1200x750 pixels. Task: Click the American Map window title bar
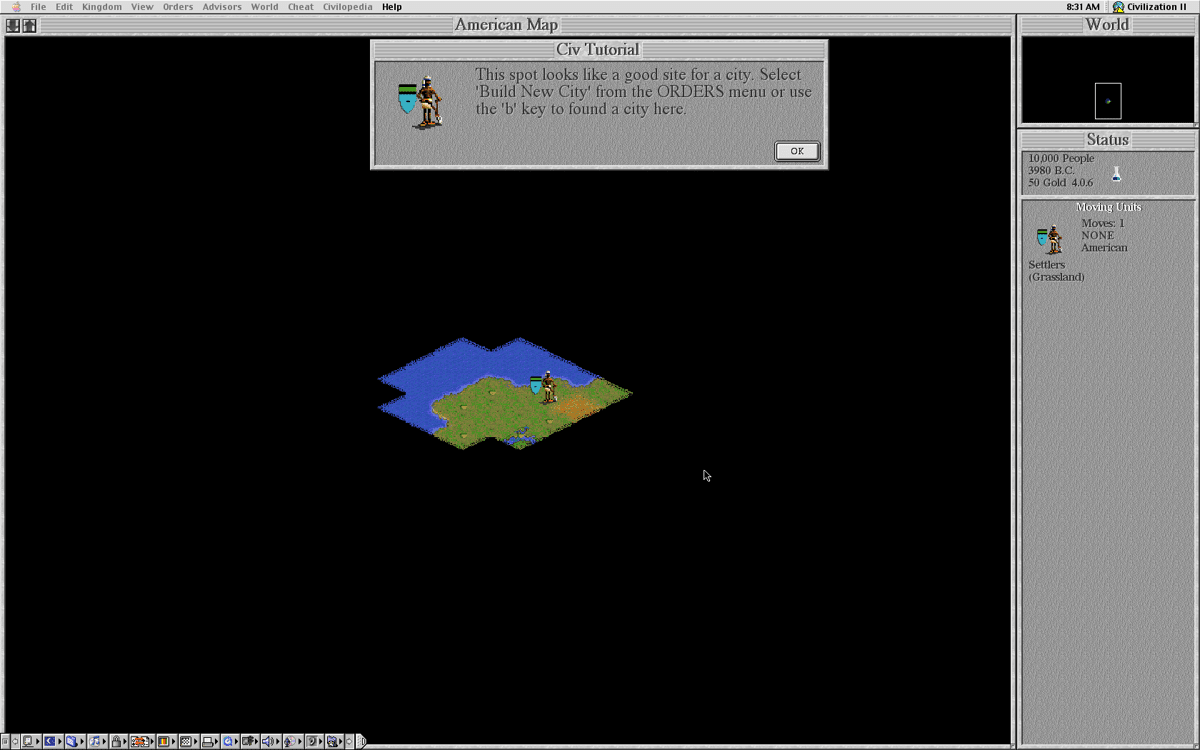507,25
